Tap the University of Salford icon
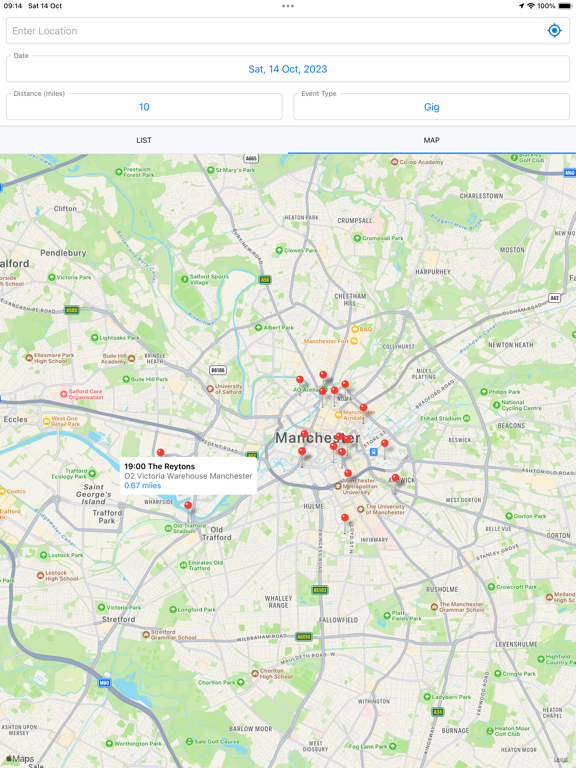This screenshot has height=768, width=576. (210, 389)
